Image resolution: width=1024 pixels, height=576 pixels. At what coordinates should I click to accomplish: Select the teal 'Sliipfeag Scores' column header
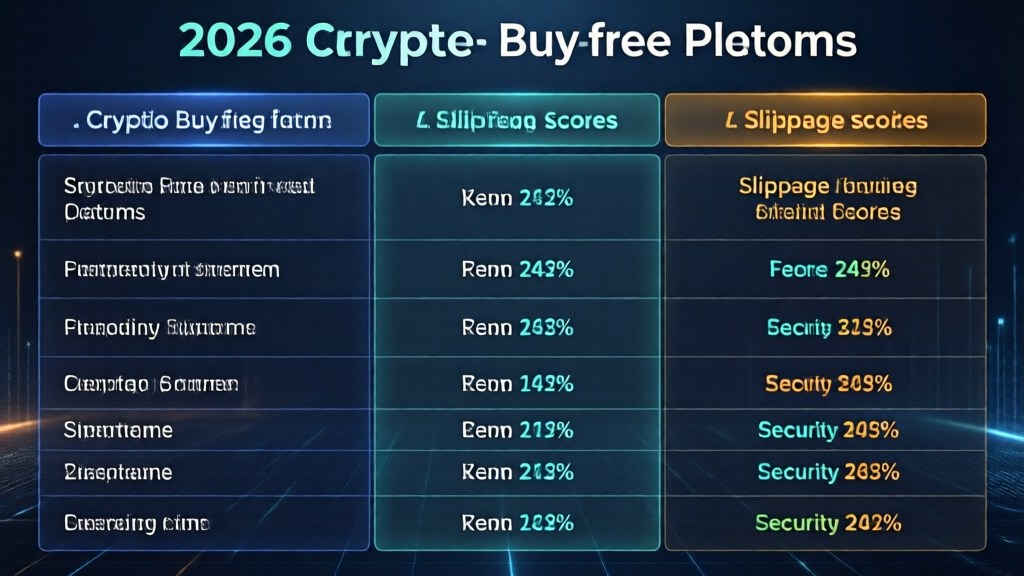pos(517,121)
